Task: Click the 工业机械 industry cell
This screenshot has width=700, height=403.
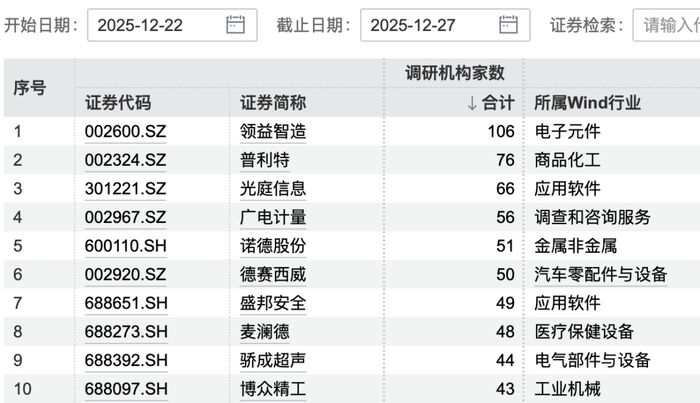Action: tap(567, 389)
